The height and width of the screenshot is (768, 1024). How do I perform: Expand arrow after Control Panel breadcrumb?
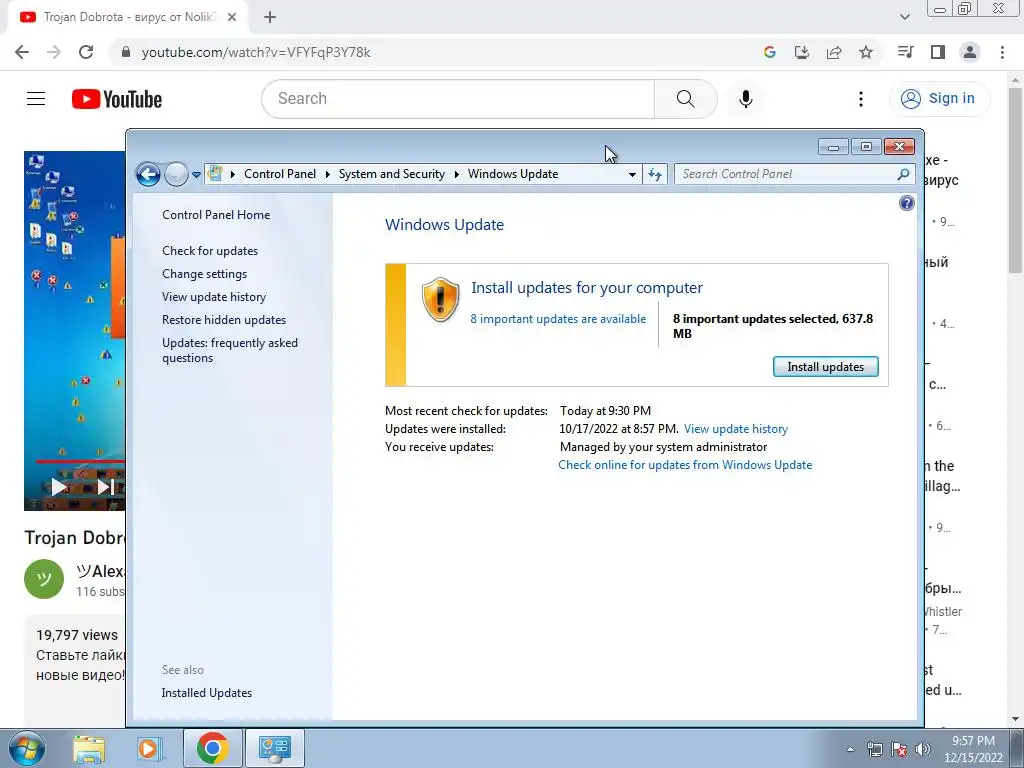click(327, 174)
